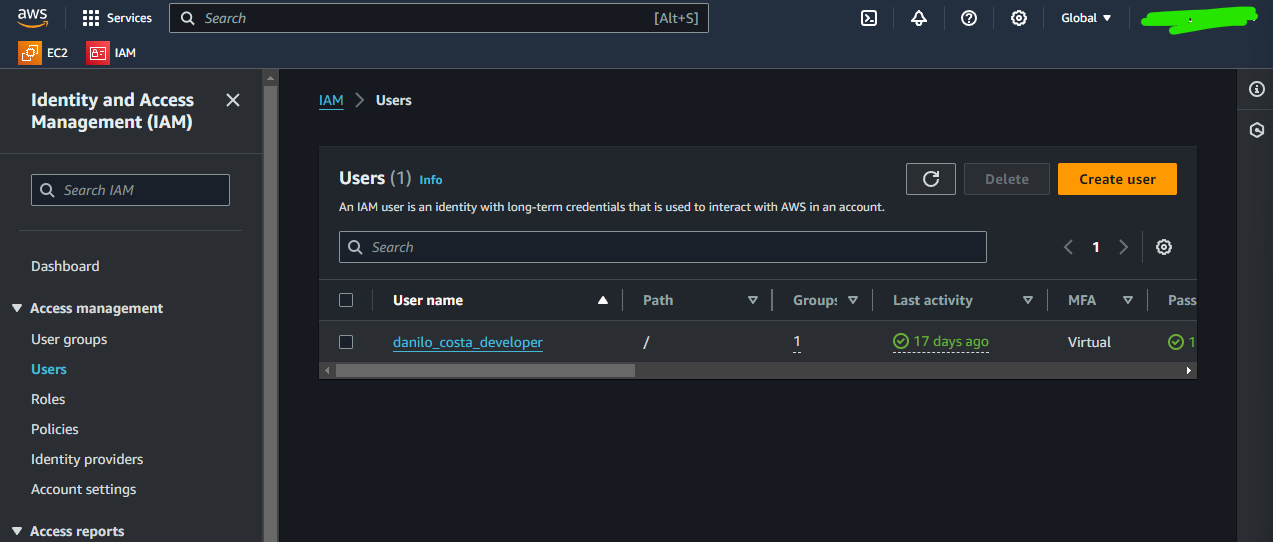Viewport: 1273px width, 542px height.
Task: Open the Services grid menu
Action: [x=117, y=18]
